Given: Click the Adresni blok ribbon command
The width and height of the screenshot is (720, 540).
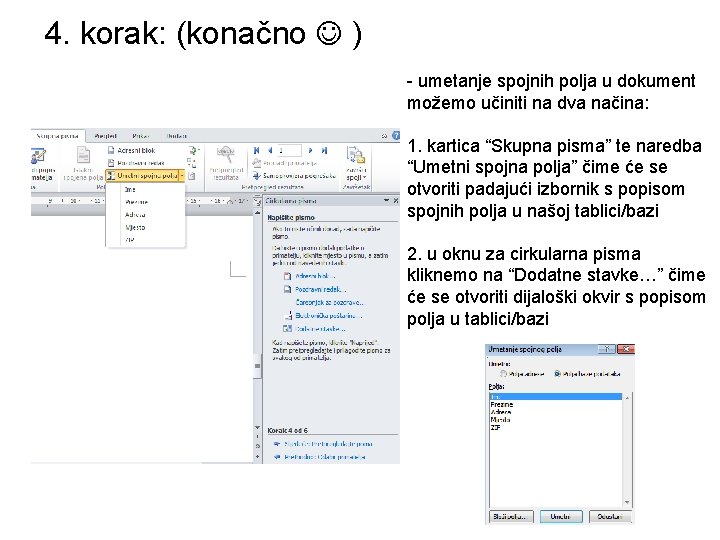Looking at the screenshot, I should point(132,150).
